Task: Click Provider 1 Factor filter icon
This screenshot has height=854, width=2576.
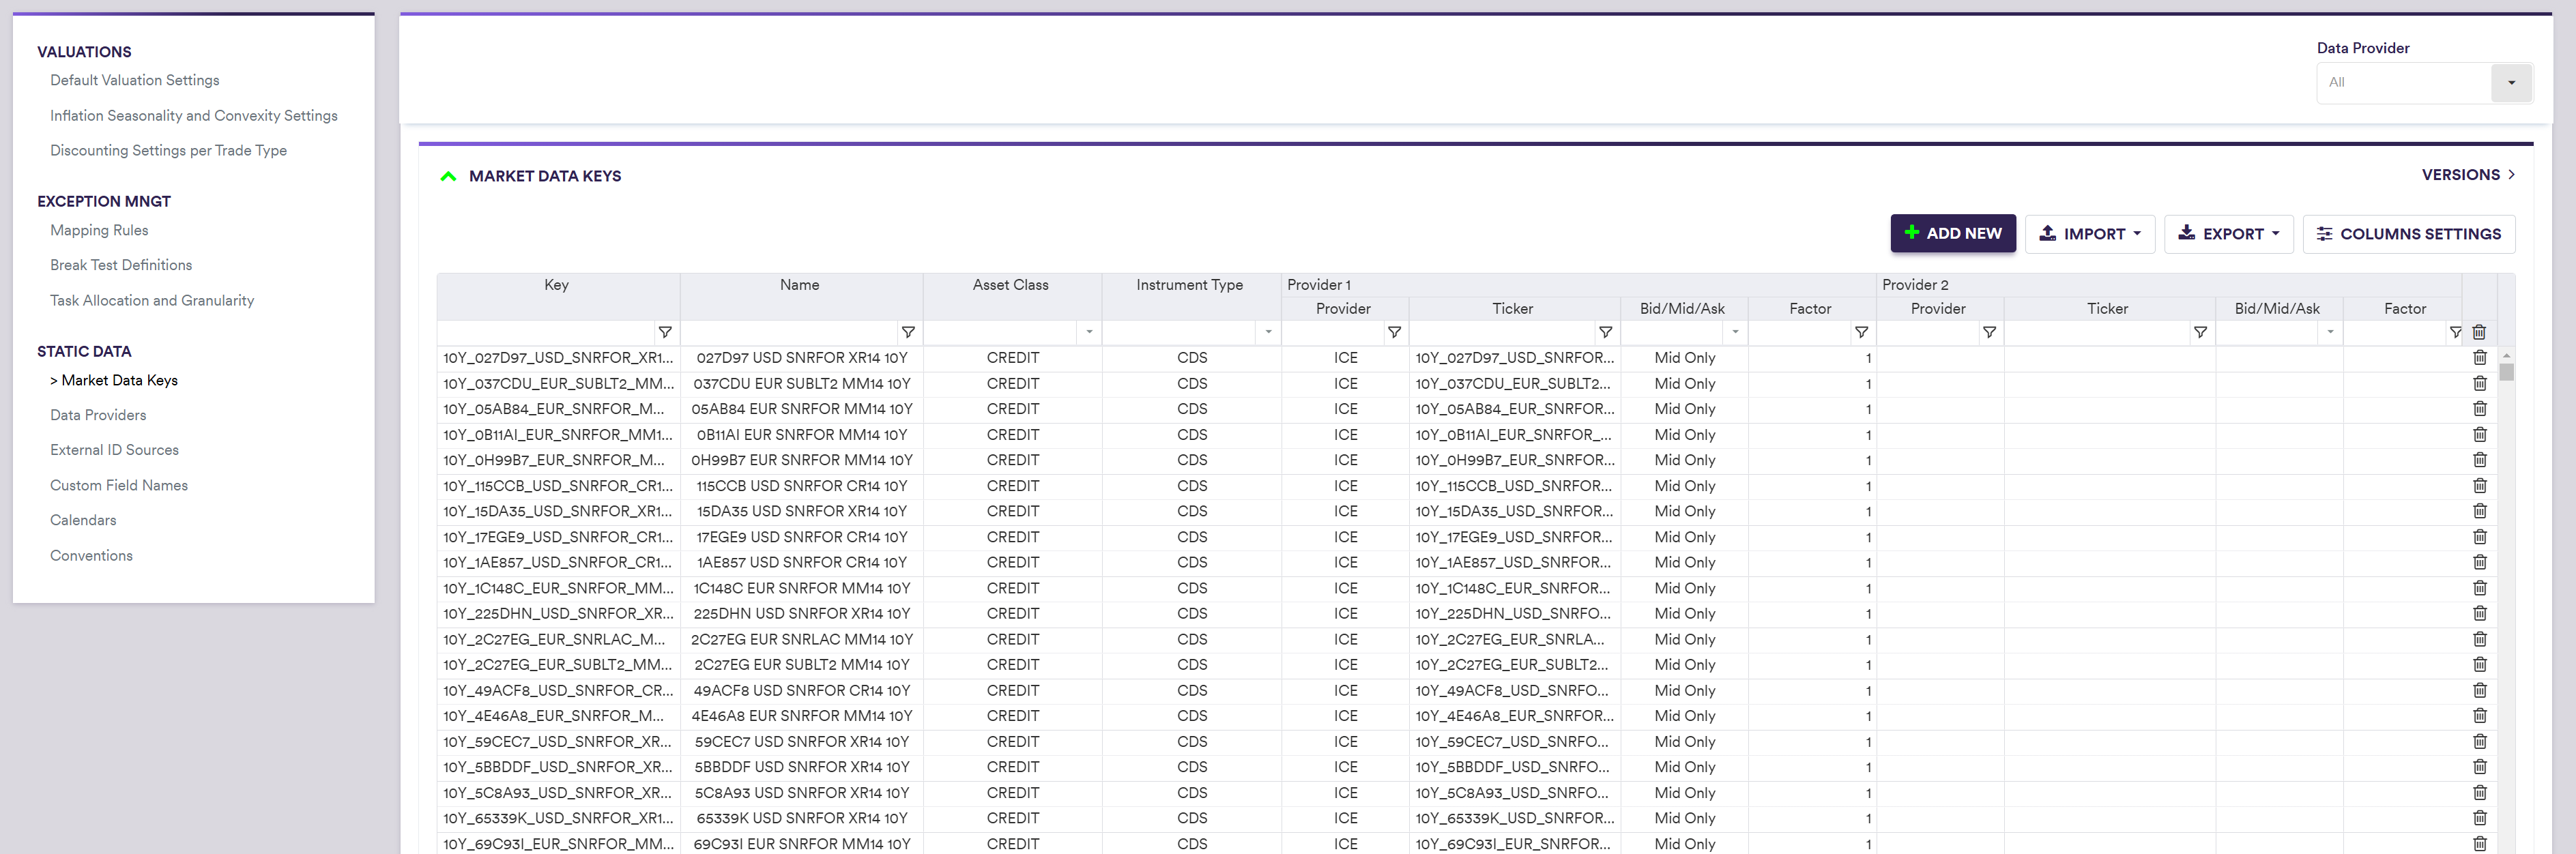Action: pos(1861,332)
